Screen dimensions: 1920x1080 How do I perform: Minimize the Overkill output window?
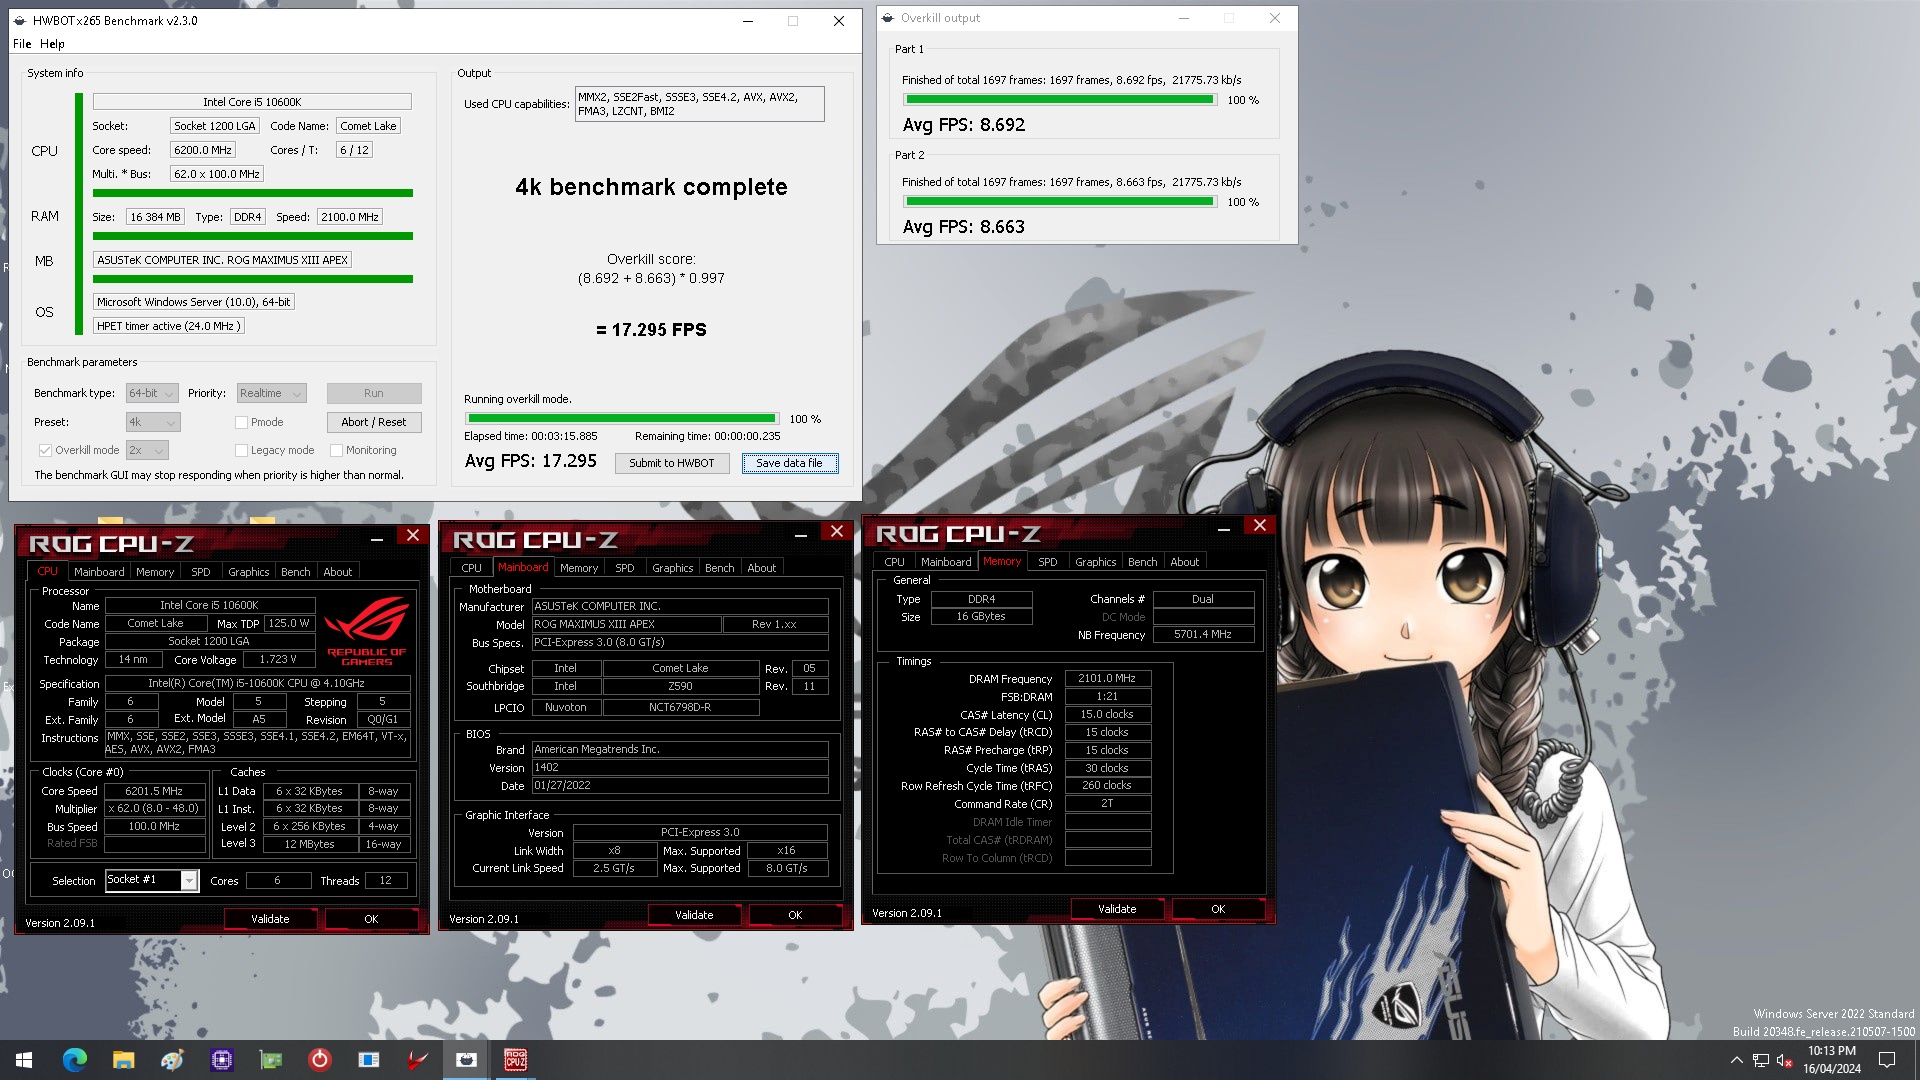(x=1183, y=18)
